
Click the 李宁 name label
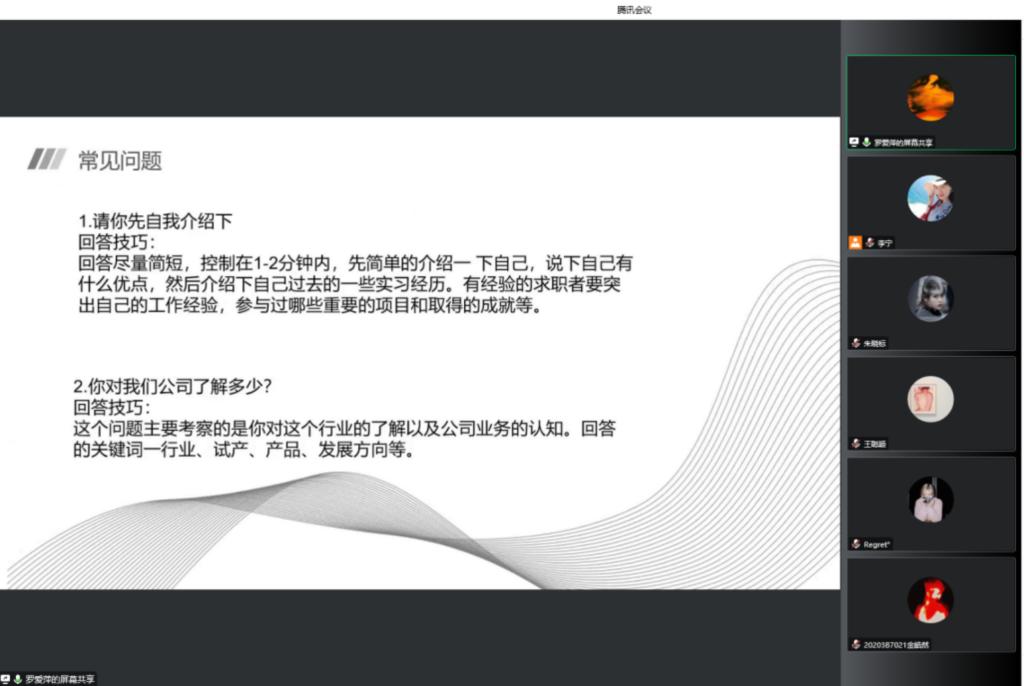tap(885, 242)
